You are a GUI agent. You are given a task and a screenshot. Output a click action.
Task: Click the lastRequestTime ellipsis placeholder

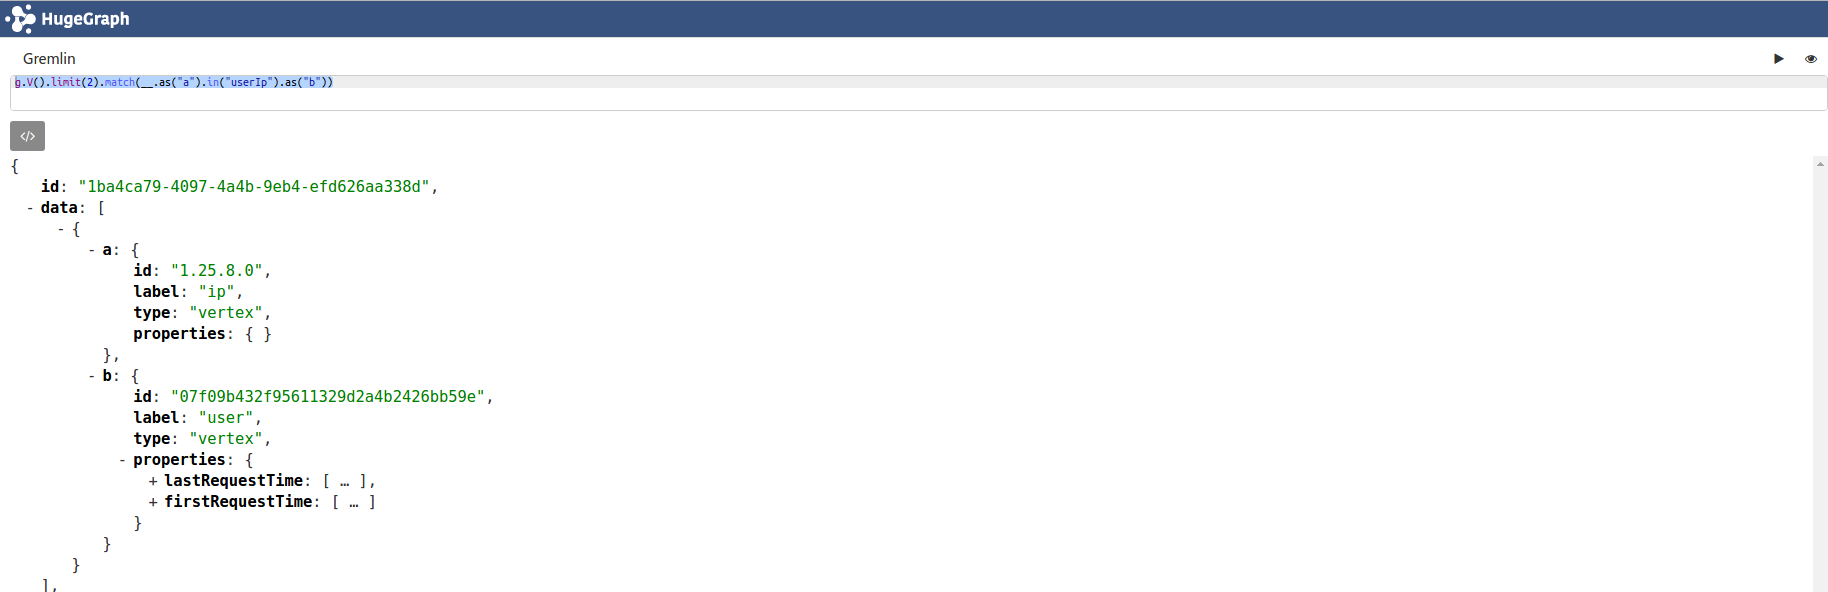pos(344,481)
